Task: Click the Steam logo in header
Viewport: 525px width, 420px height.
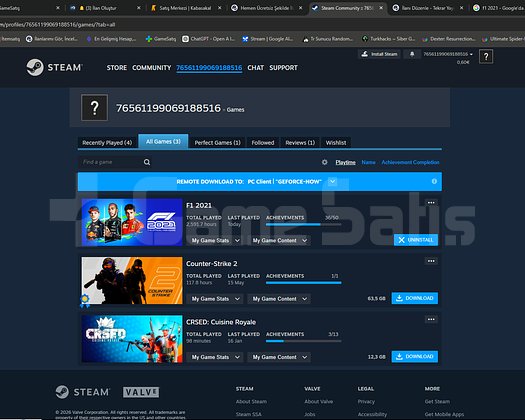Action: (x=54, y=67)
